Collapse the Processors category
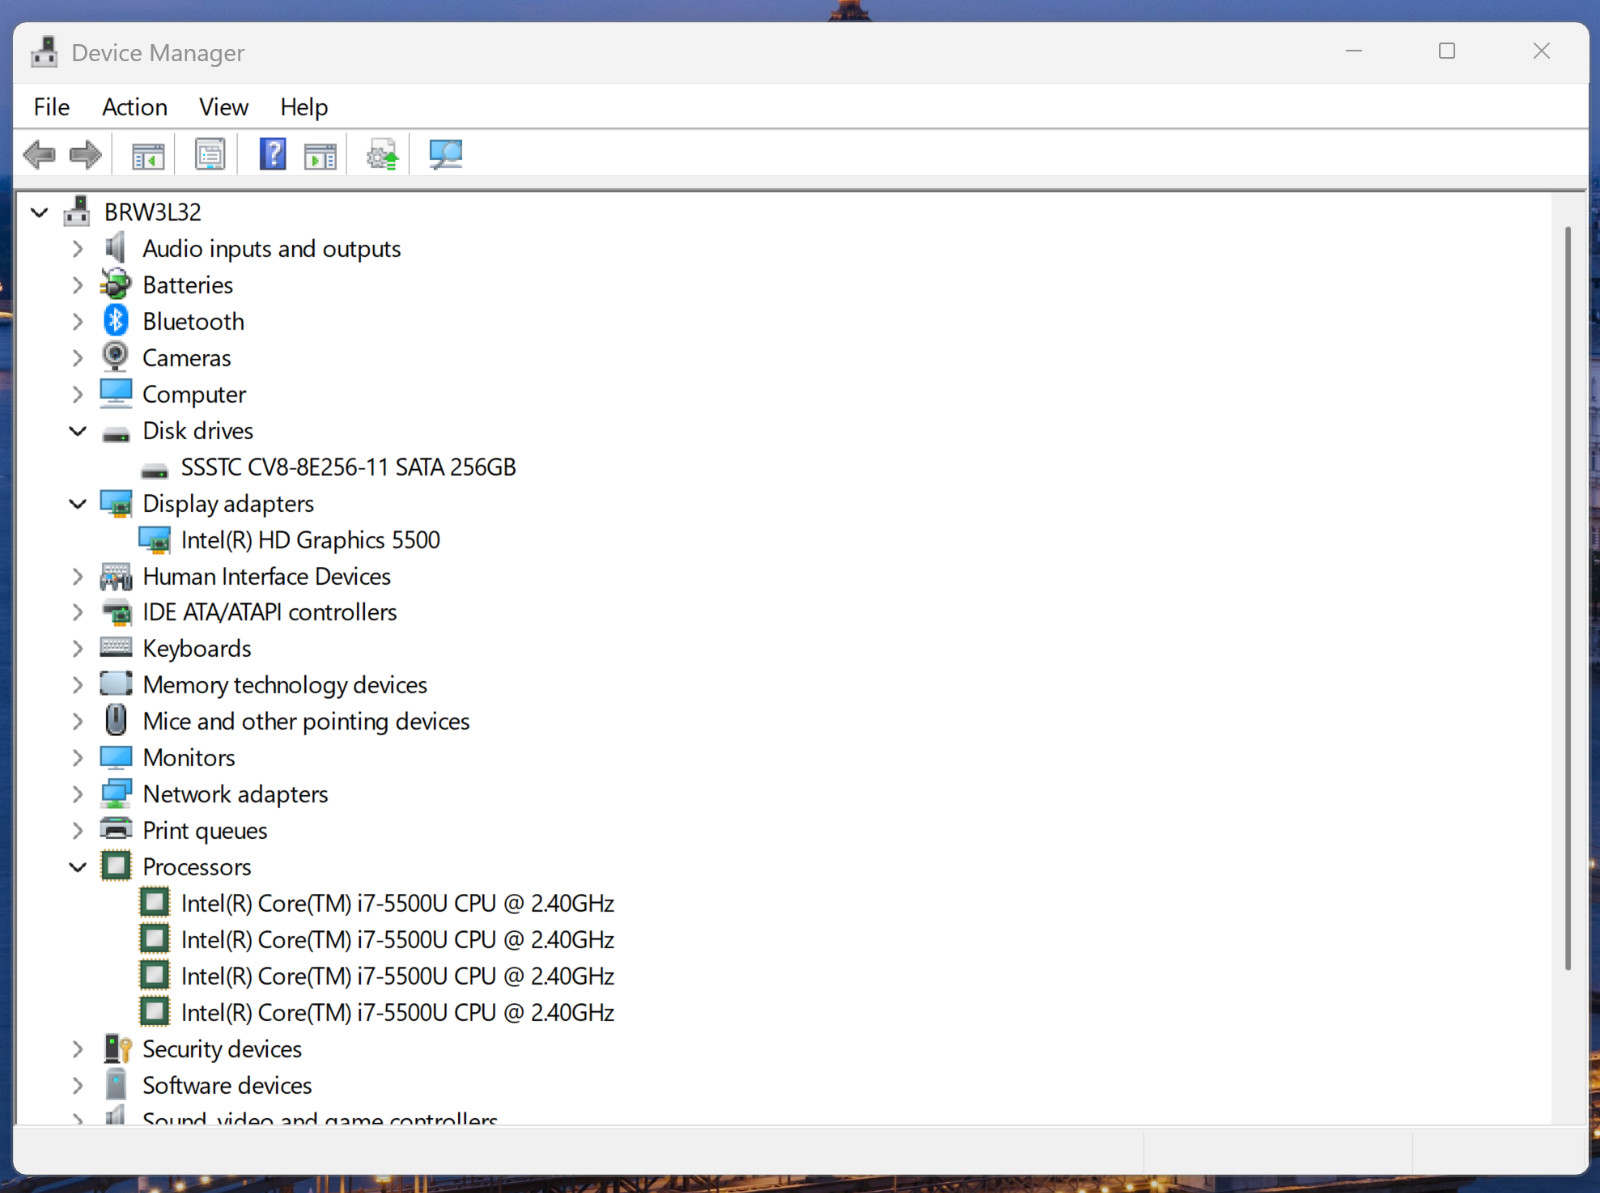Screen dimensions: 1600x1193 78,867
